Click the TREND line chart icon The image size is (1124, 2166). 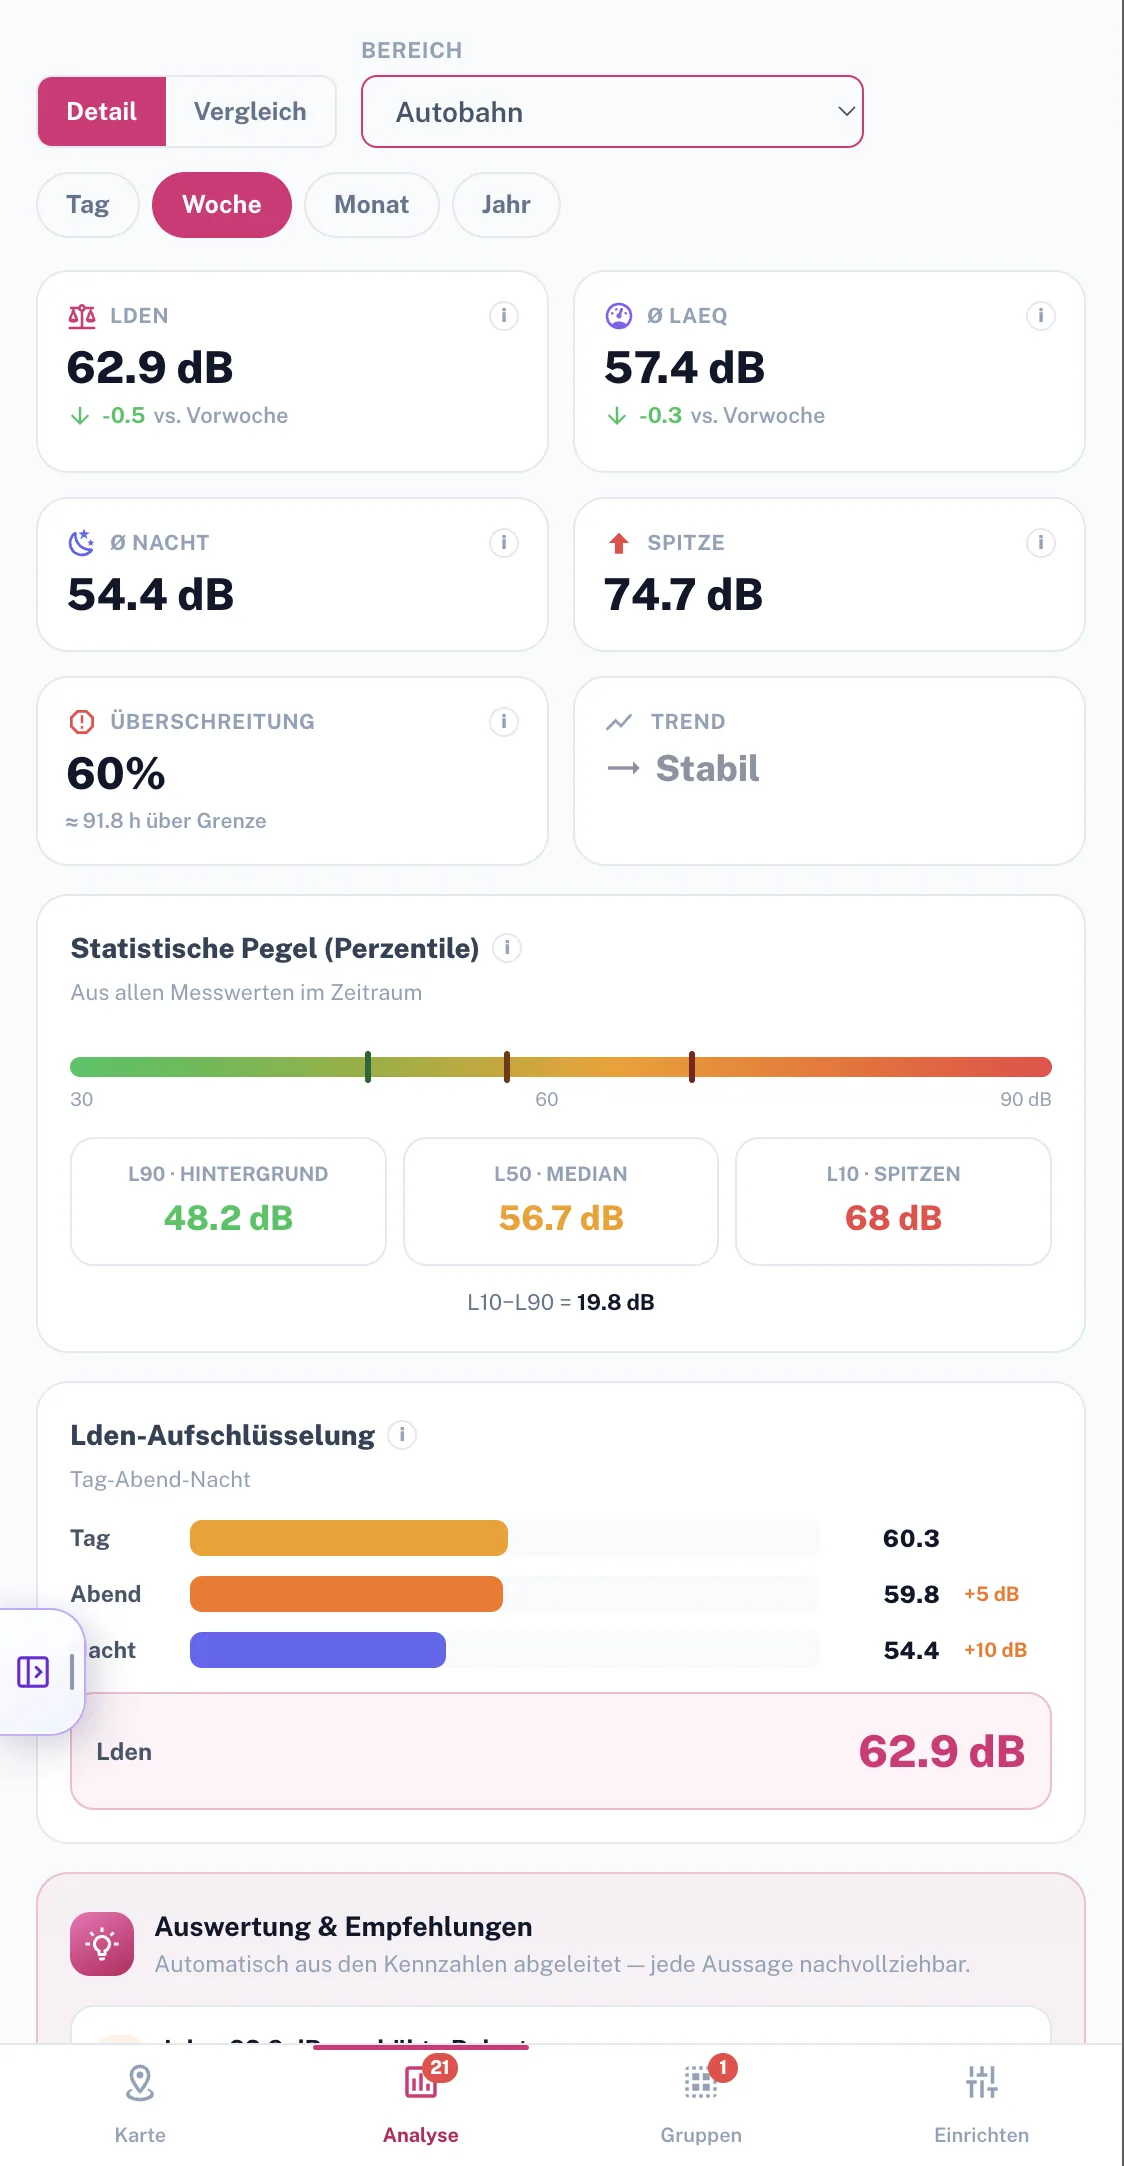(619, 722)
